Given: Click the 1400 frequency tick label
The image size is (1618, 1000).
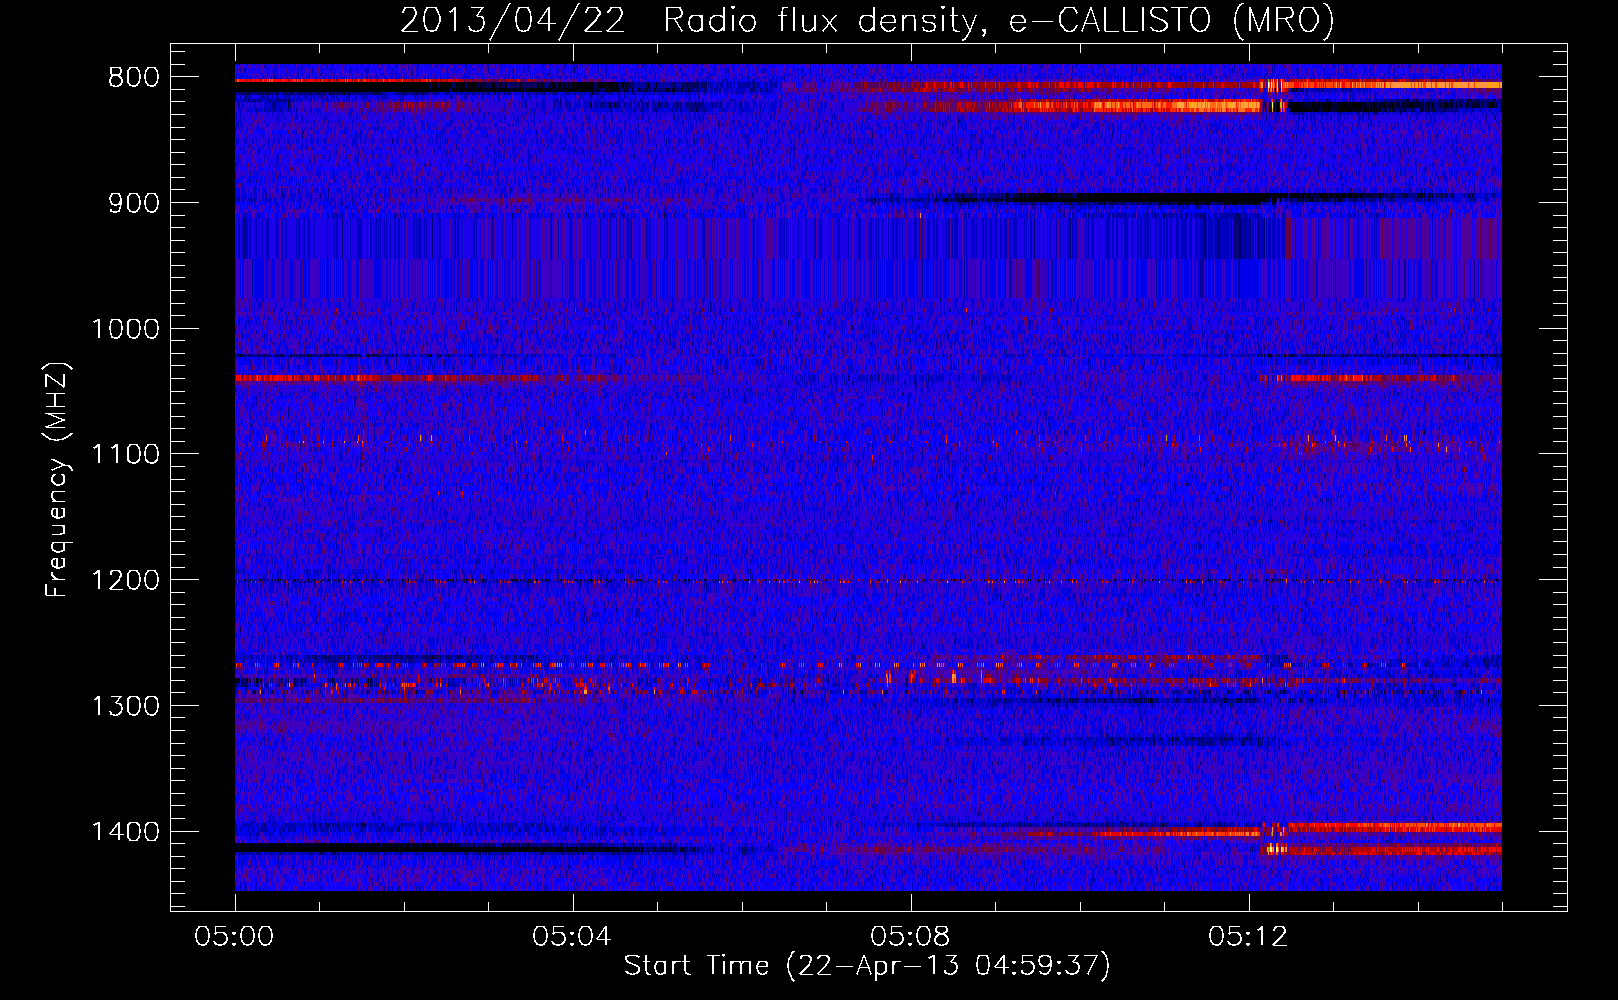Looking at the screenshot, I should [x=125, y=832].
